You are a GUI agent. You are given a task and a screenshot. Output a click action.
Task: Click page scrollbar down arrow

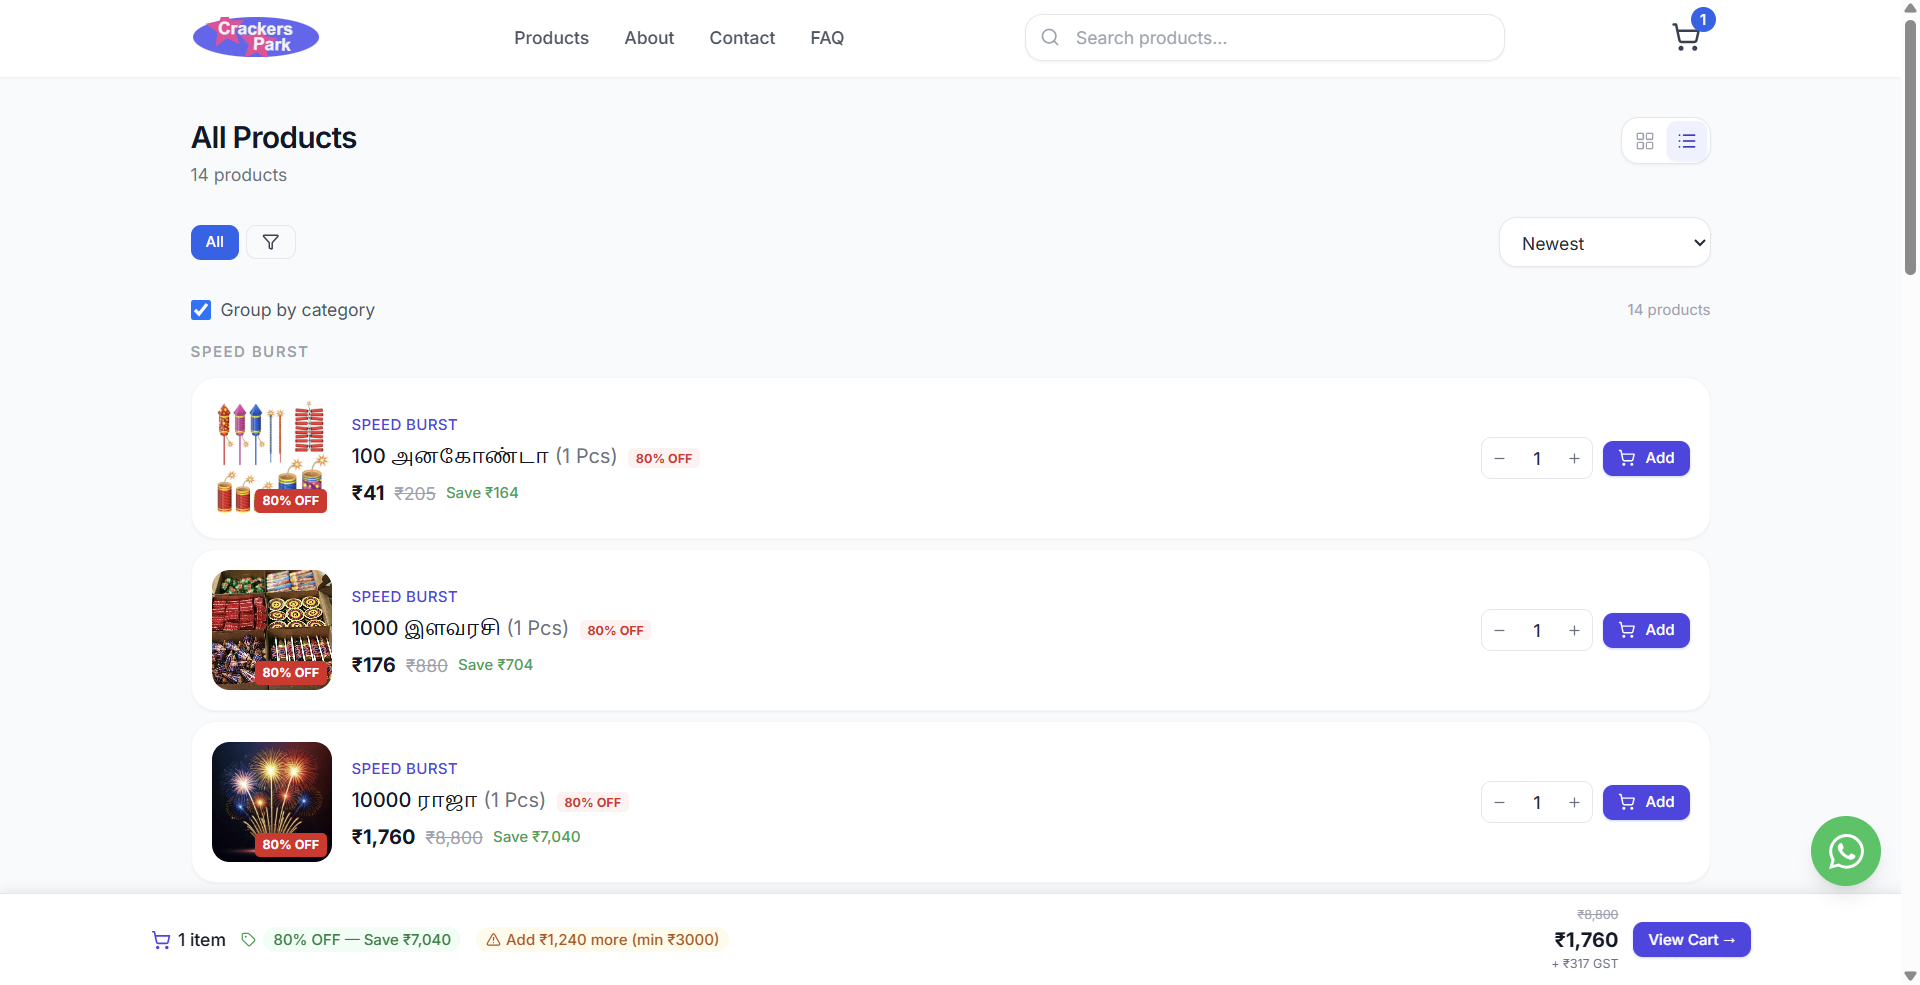[x=1910, y=976]
